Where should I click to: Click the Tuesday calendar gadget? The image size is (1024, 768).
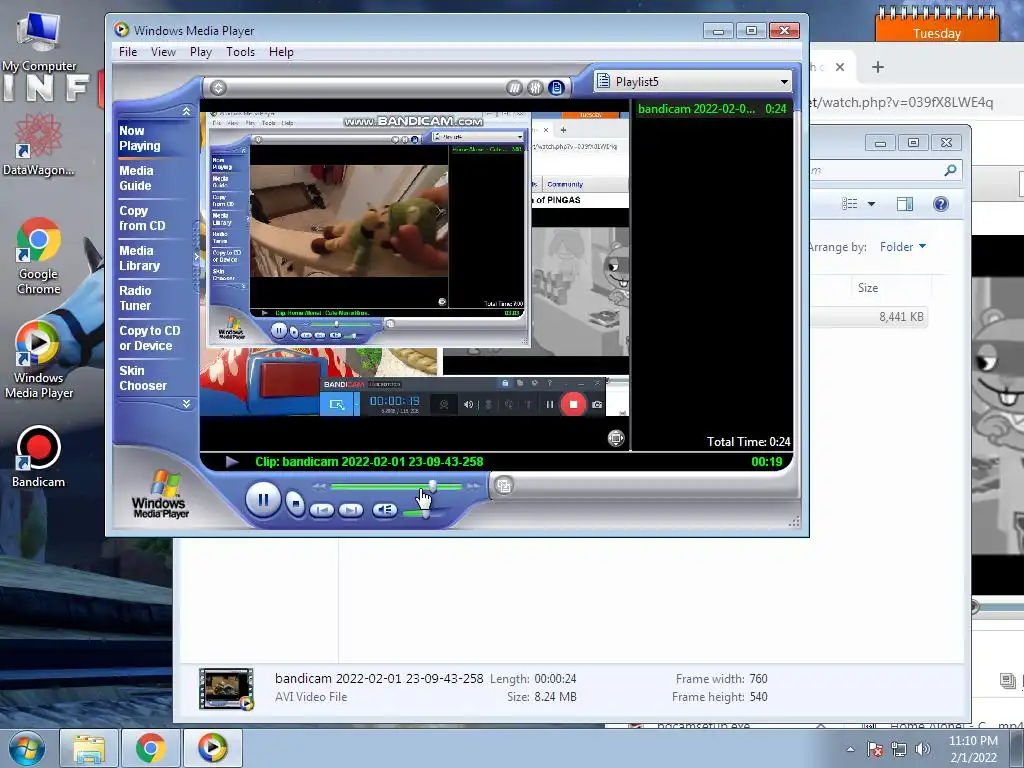pyautogui.click(x=937, y=24)
